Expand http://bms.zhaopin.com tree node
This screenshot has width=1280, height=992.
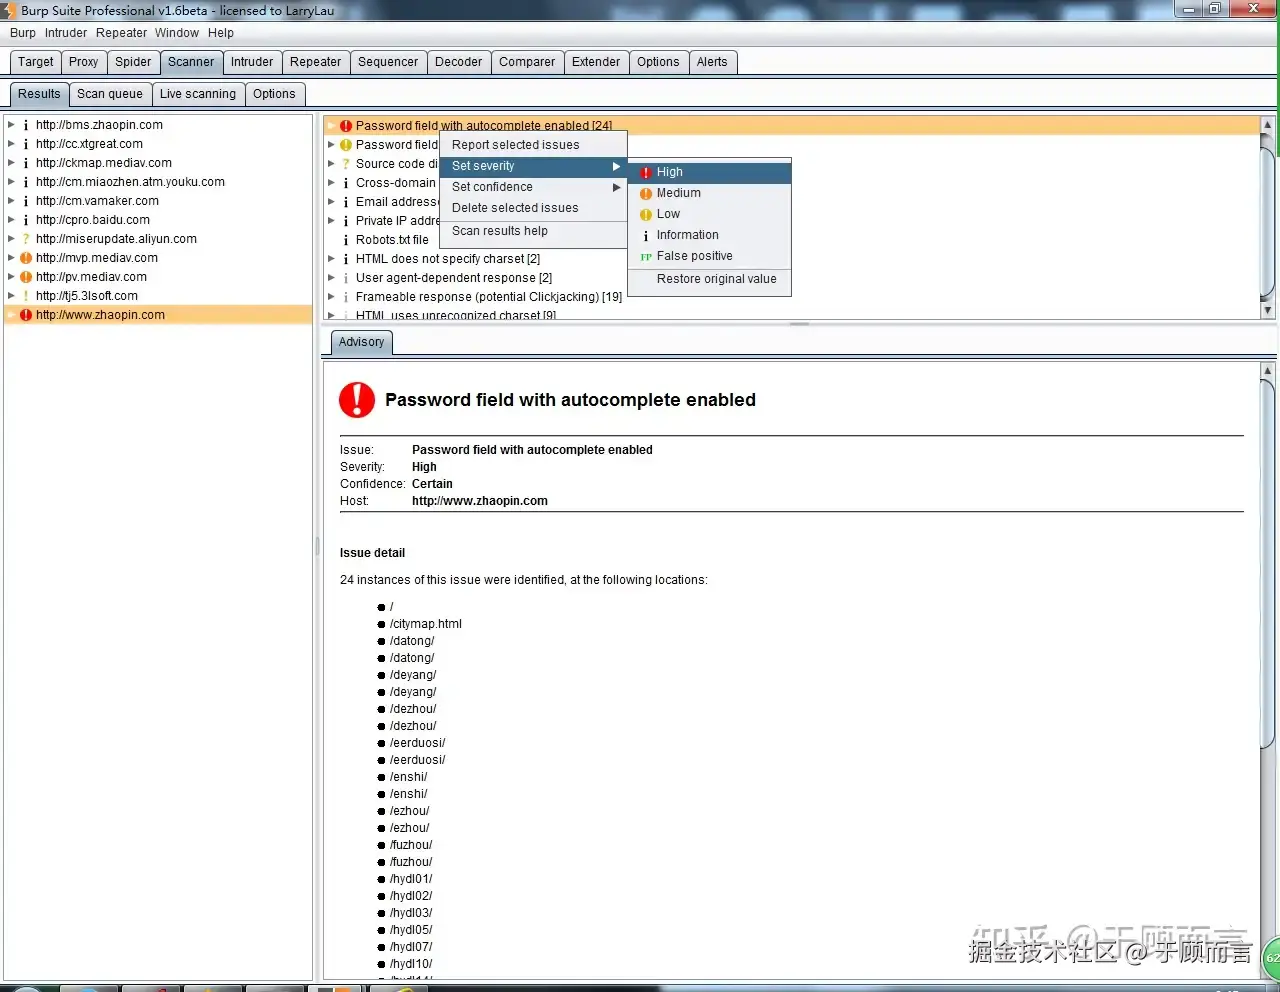11,125
